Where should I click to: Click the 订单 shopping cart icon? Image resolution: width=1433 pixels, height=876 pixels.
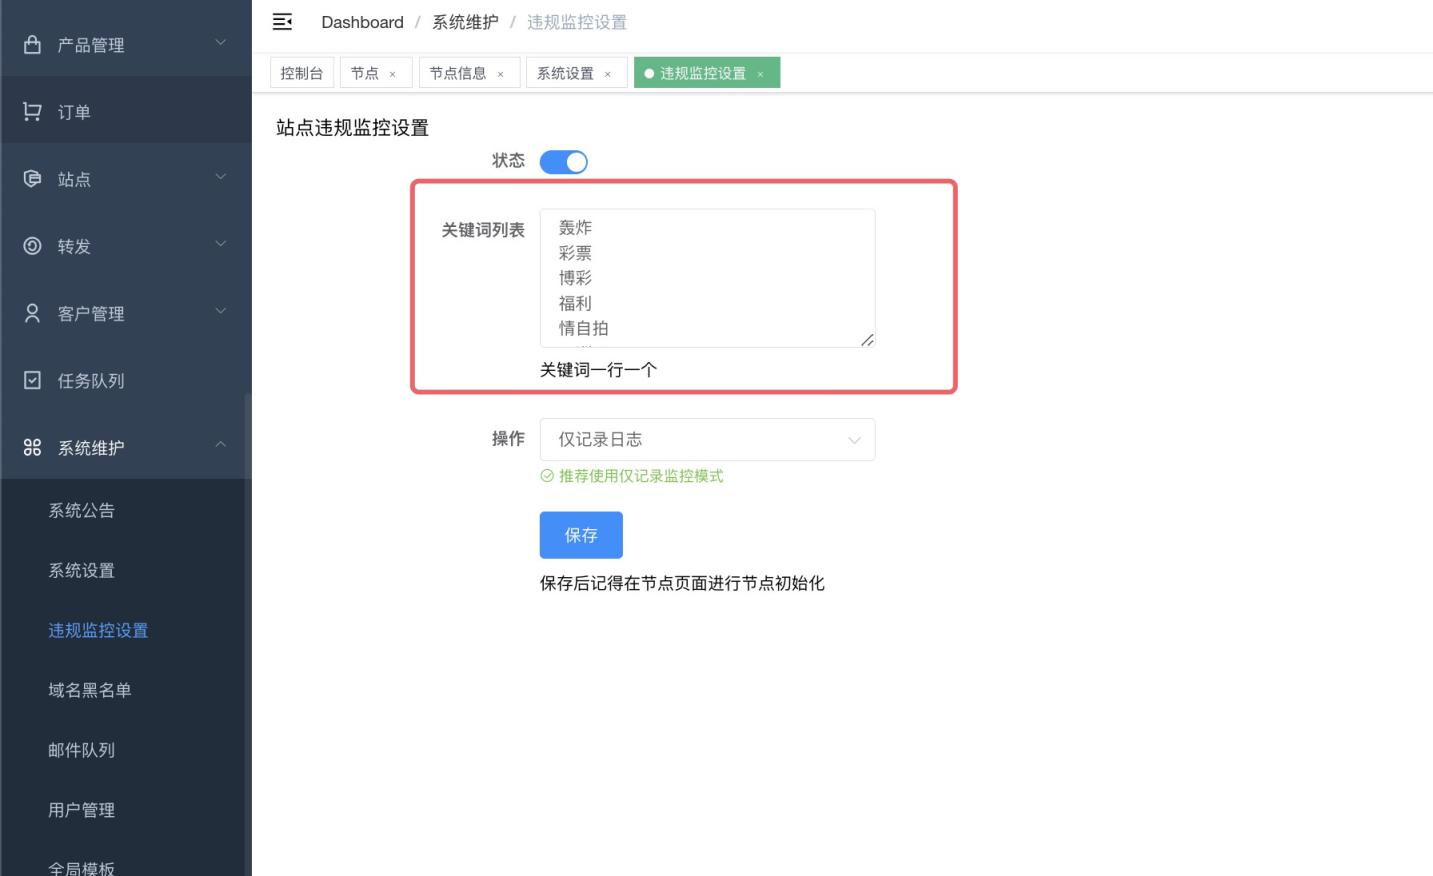29,110
